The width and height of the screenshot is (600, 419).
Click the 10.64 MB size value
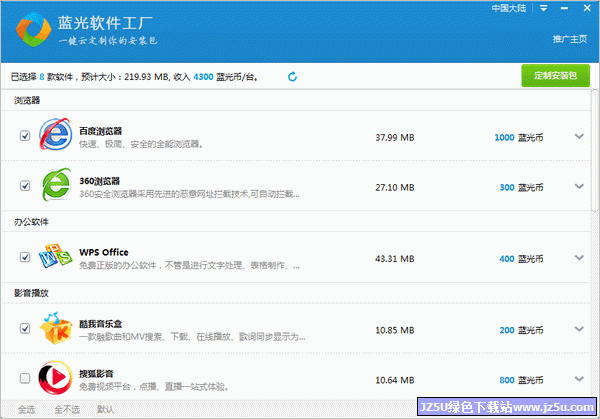395,380
